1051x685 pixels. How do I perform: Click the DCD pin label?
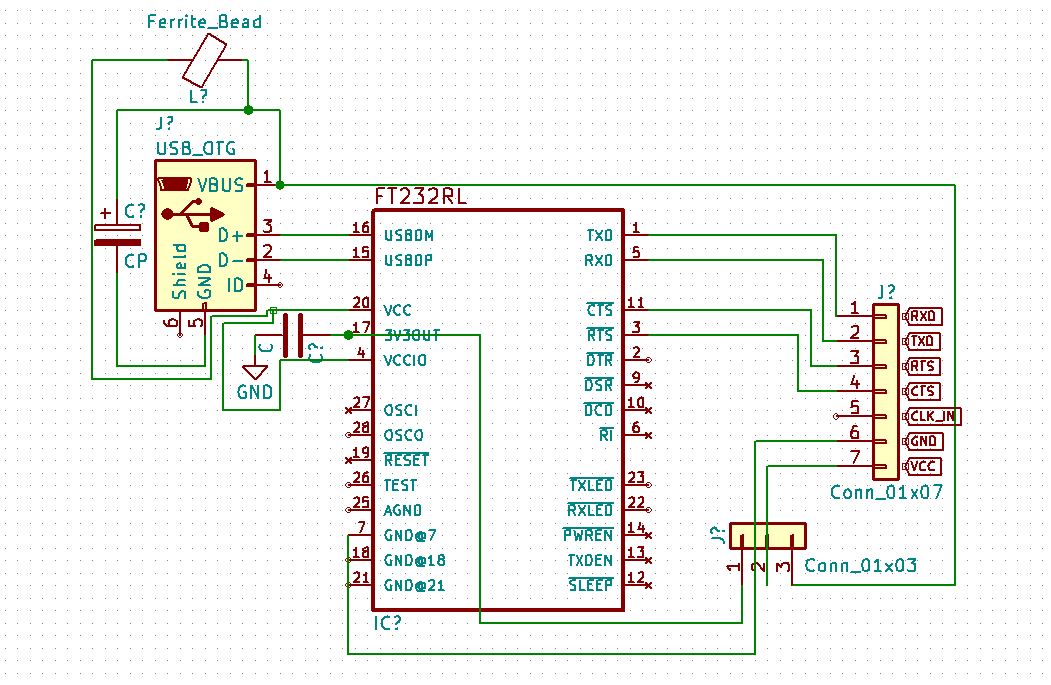pos(599,410)
